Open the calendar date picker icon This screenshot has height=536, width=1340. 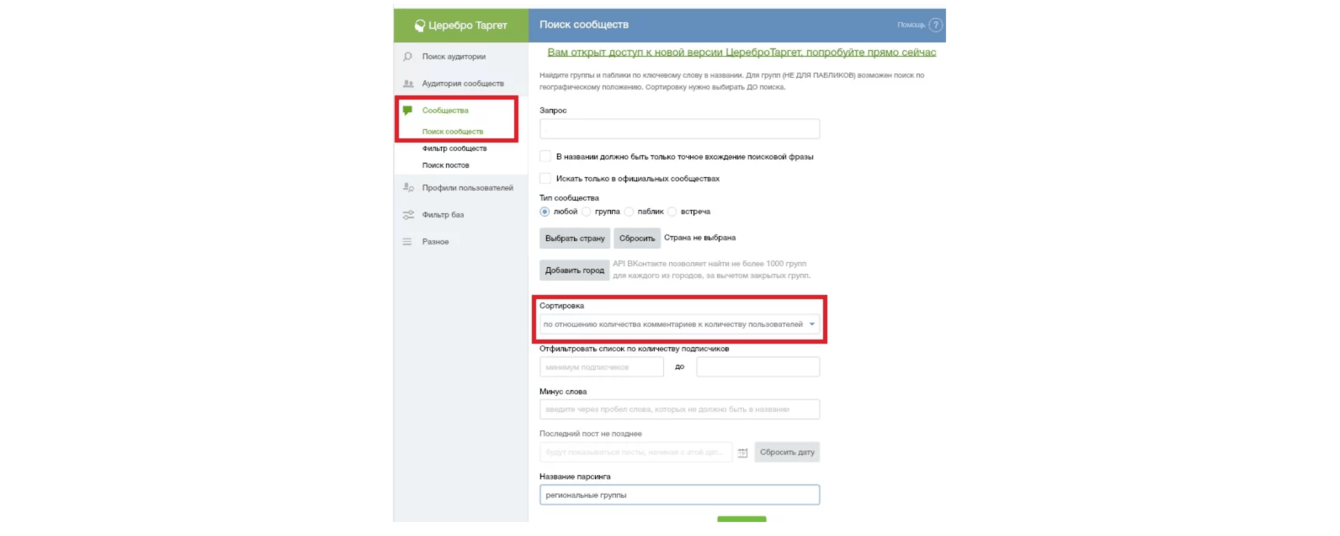pyautogui.click(x=743, y=453)
